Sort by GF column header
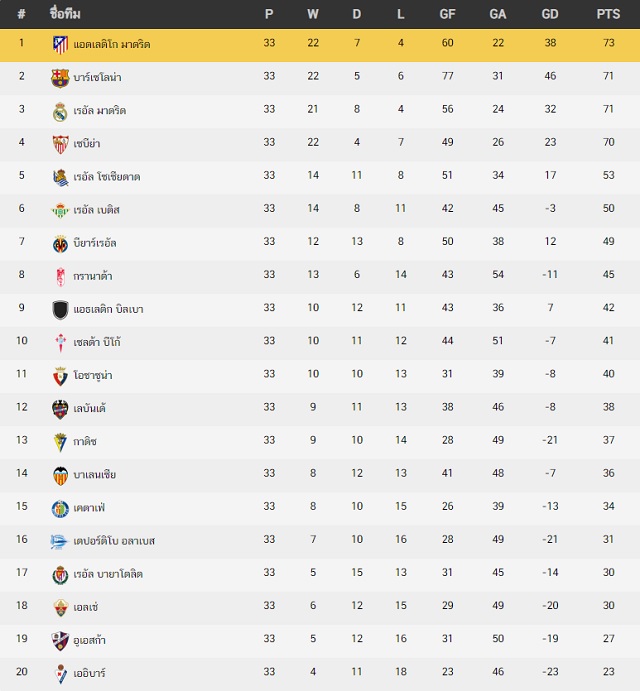 point(447,14)
